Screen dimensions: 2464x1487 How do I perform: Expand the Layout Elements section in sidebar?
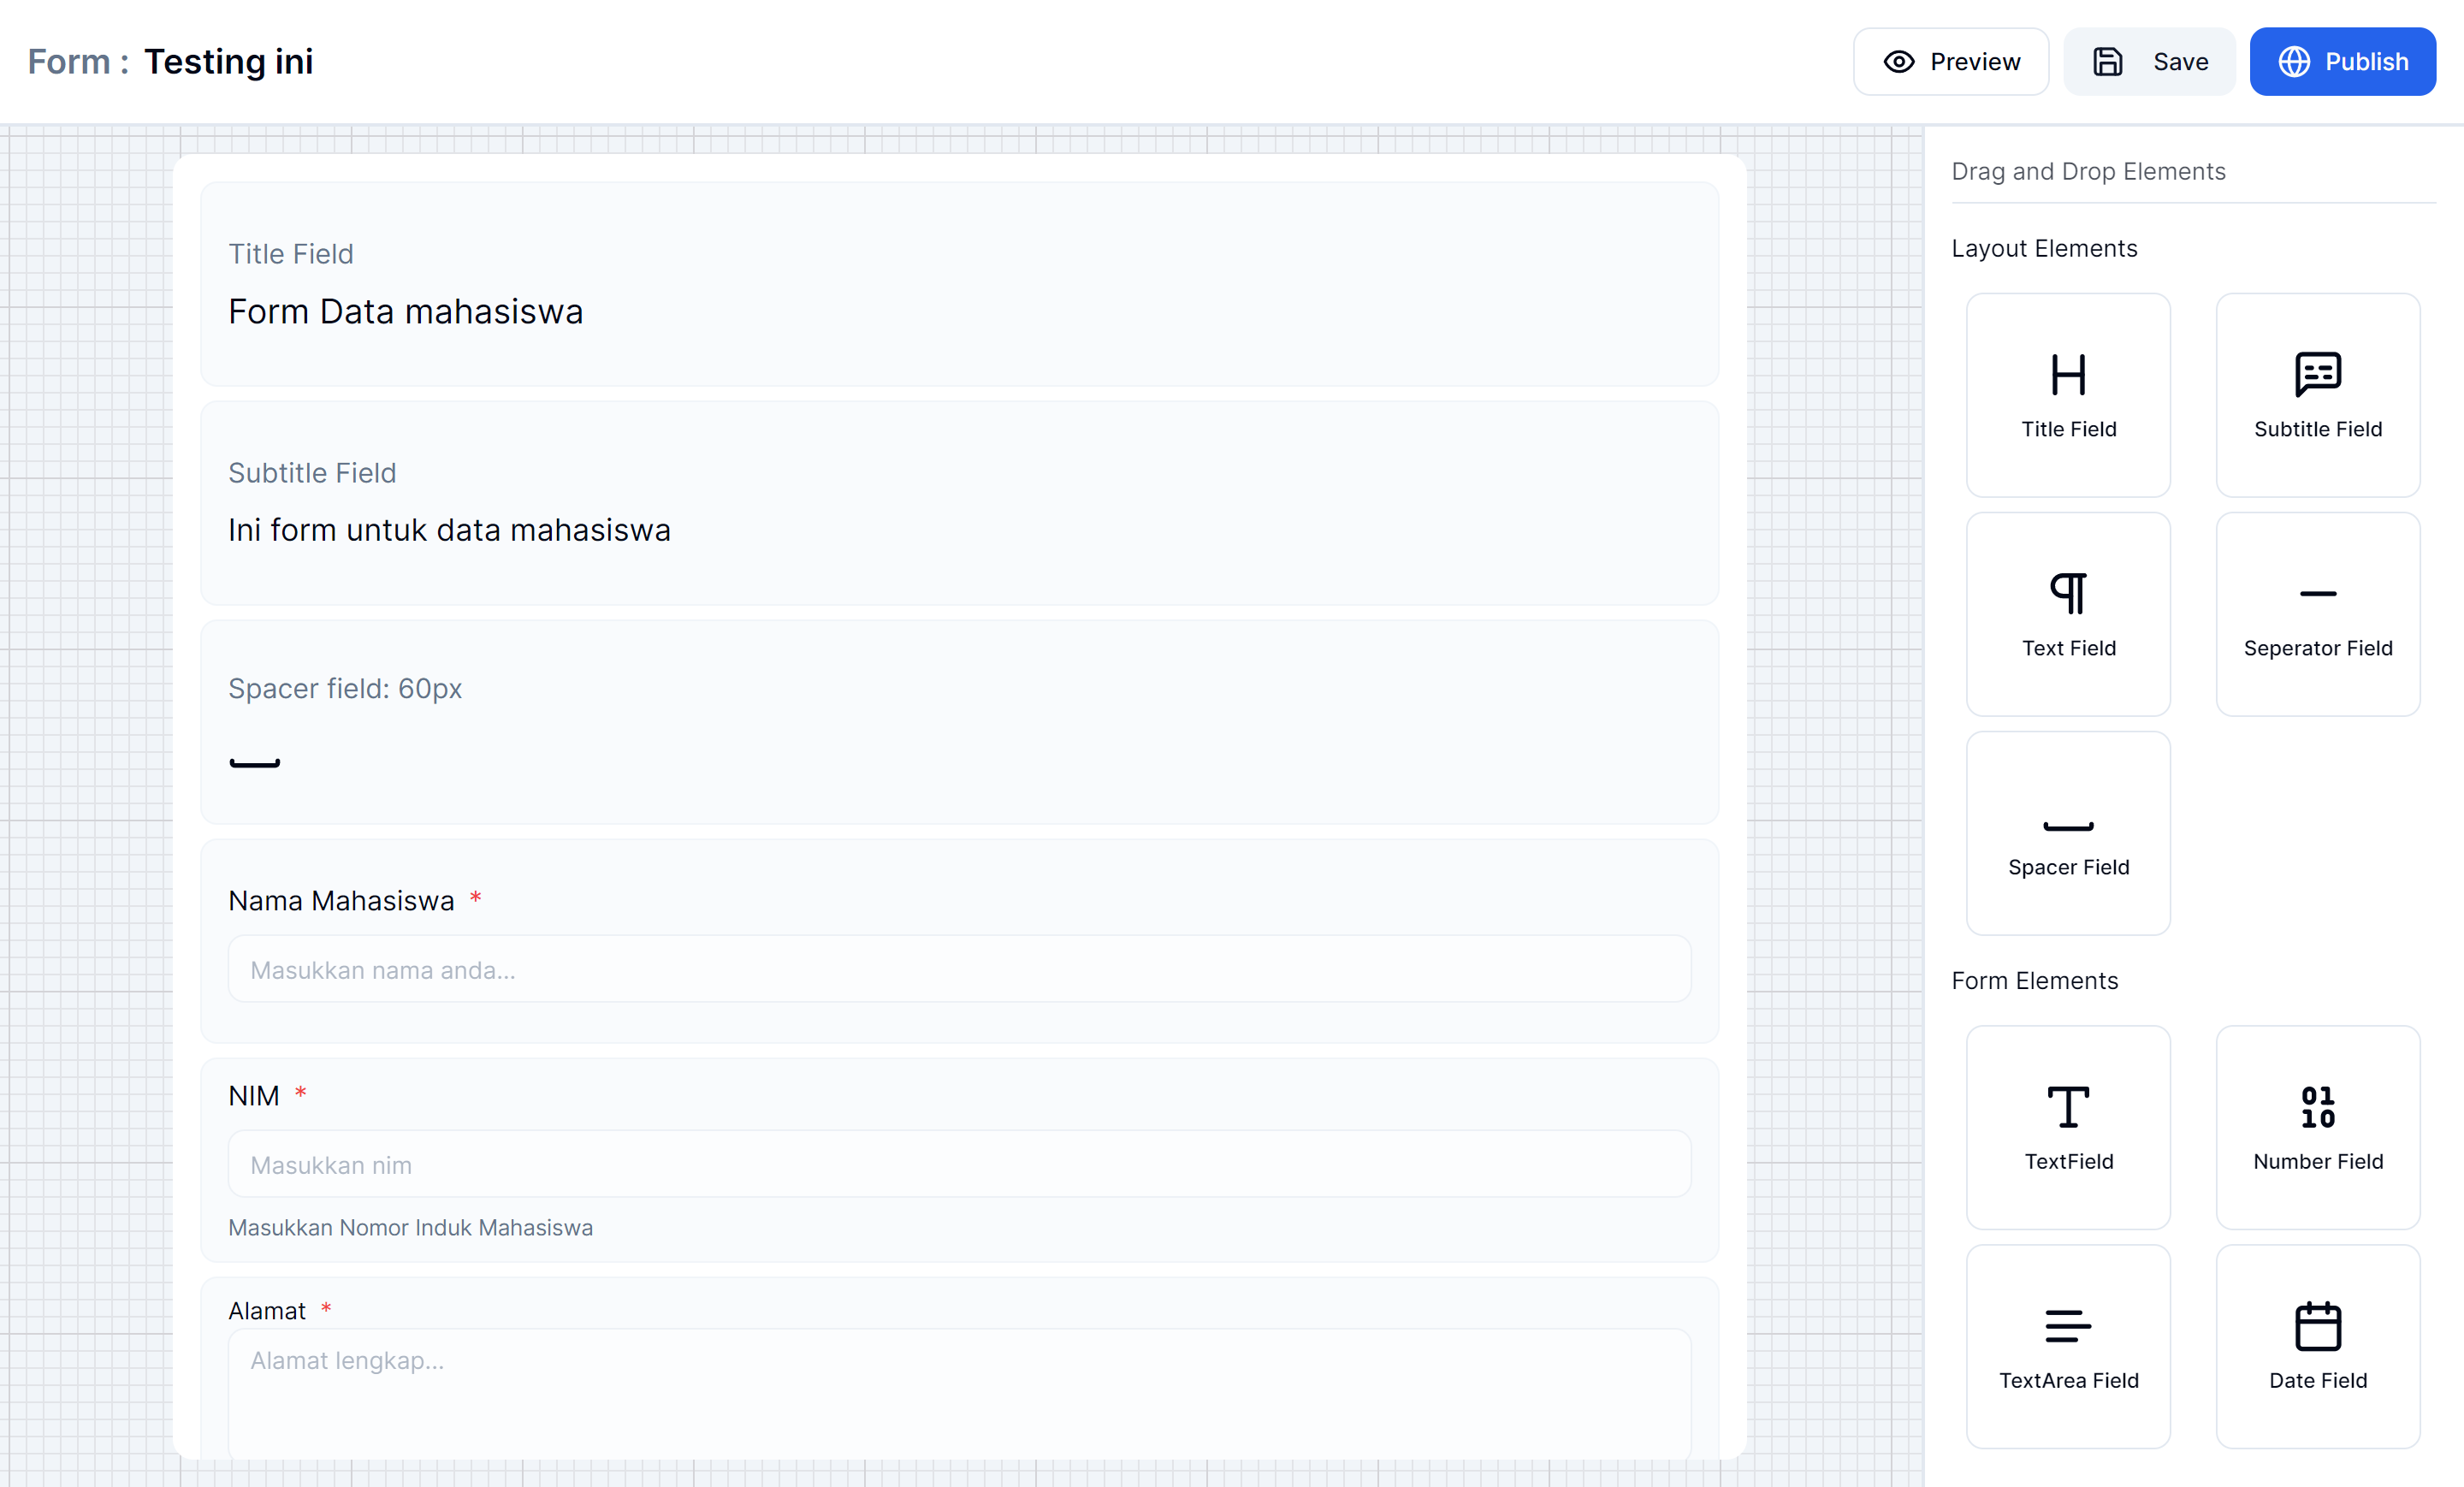(2045, 248)
